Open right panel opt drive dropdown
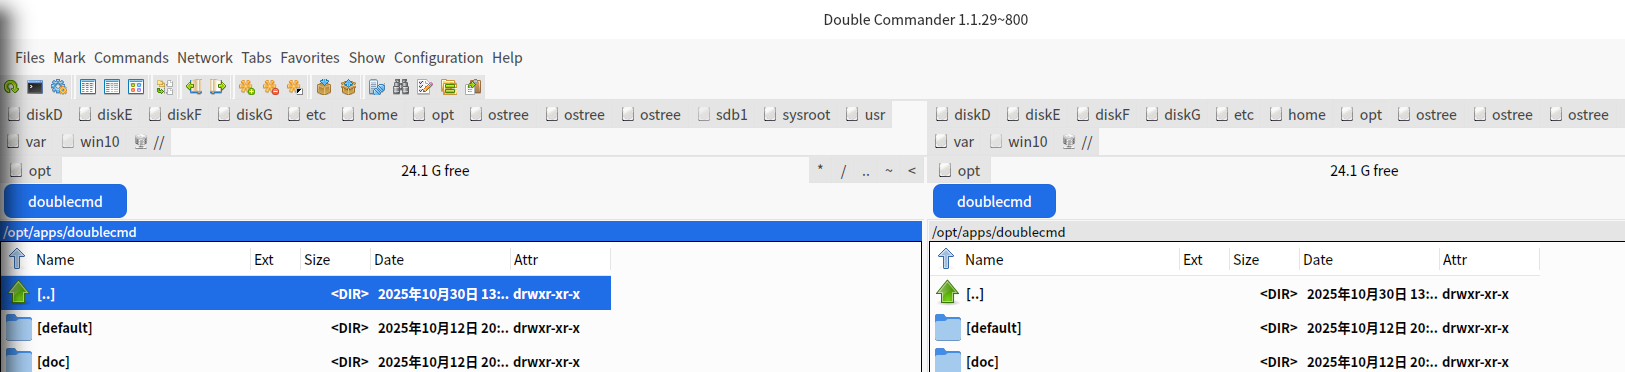Viewport: 1625px width, 372px height. tap(960, 171)
